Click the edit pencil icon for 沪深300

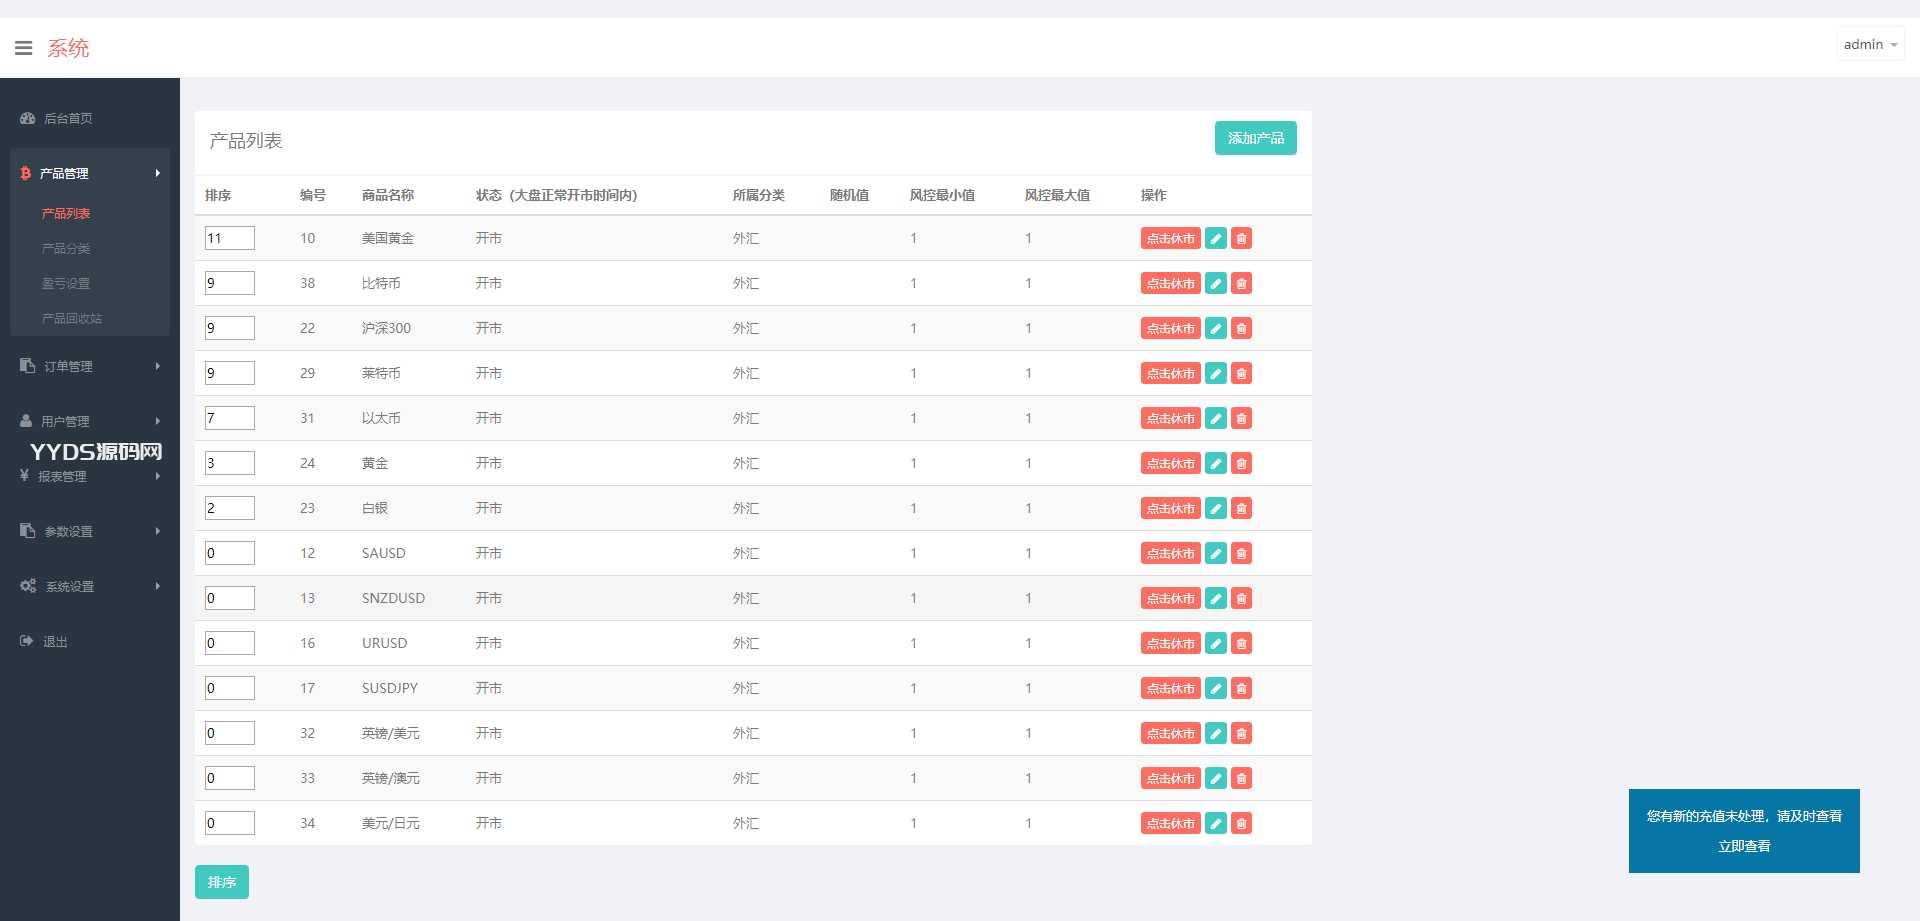(1215, 328)
